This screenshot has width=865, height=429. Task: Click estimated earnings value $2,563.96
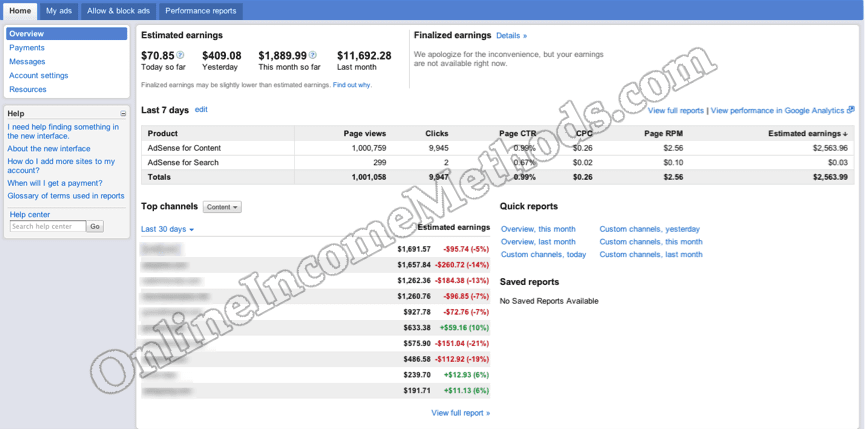pyautogui.click(x=830, y=148)
